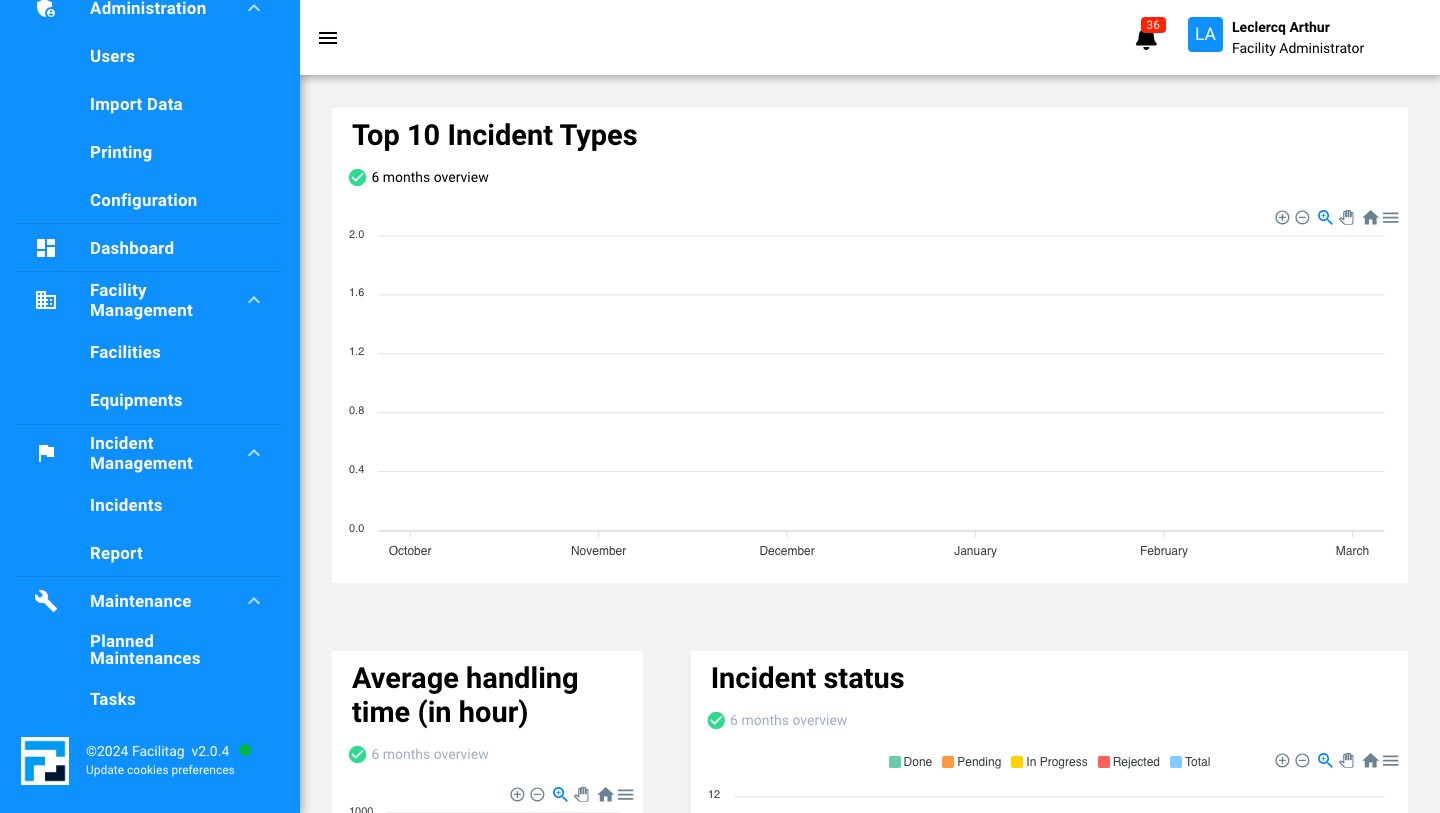Select panning tool on Top 10 Incident Types chart
Viewport: 1440px width, 813px height.
click(1347, 217)
